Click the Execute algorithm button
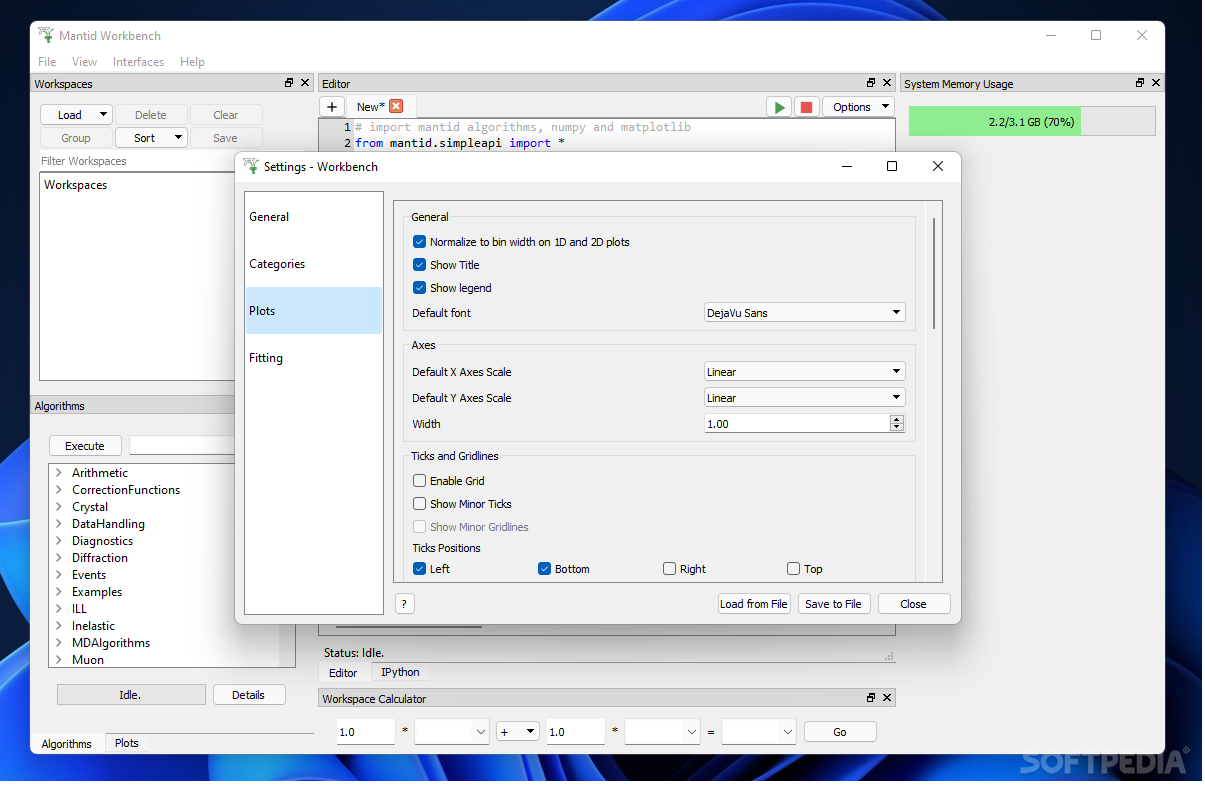The width and height of the screenshot is (1205, 789). pos(85,446)
